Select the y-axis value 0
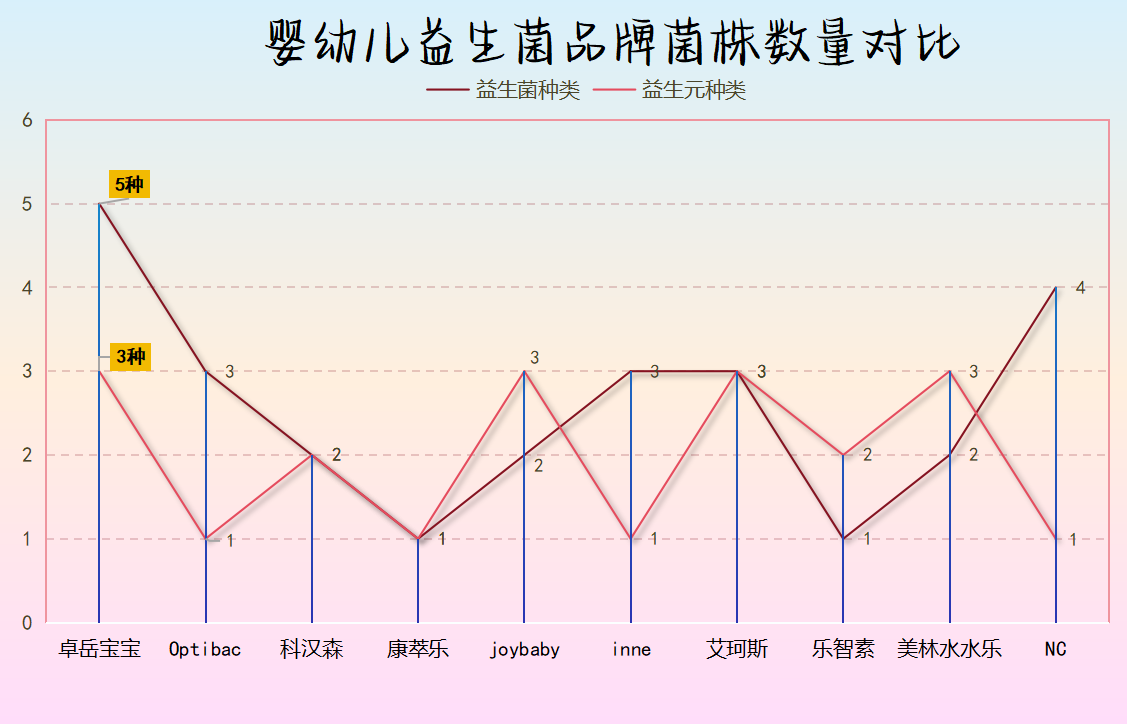The width and height of the screenshot is (1127, 724). coord(27,623)
